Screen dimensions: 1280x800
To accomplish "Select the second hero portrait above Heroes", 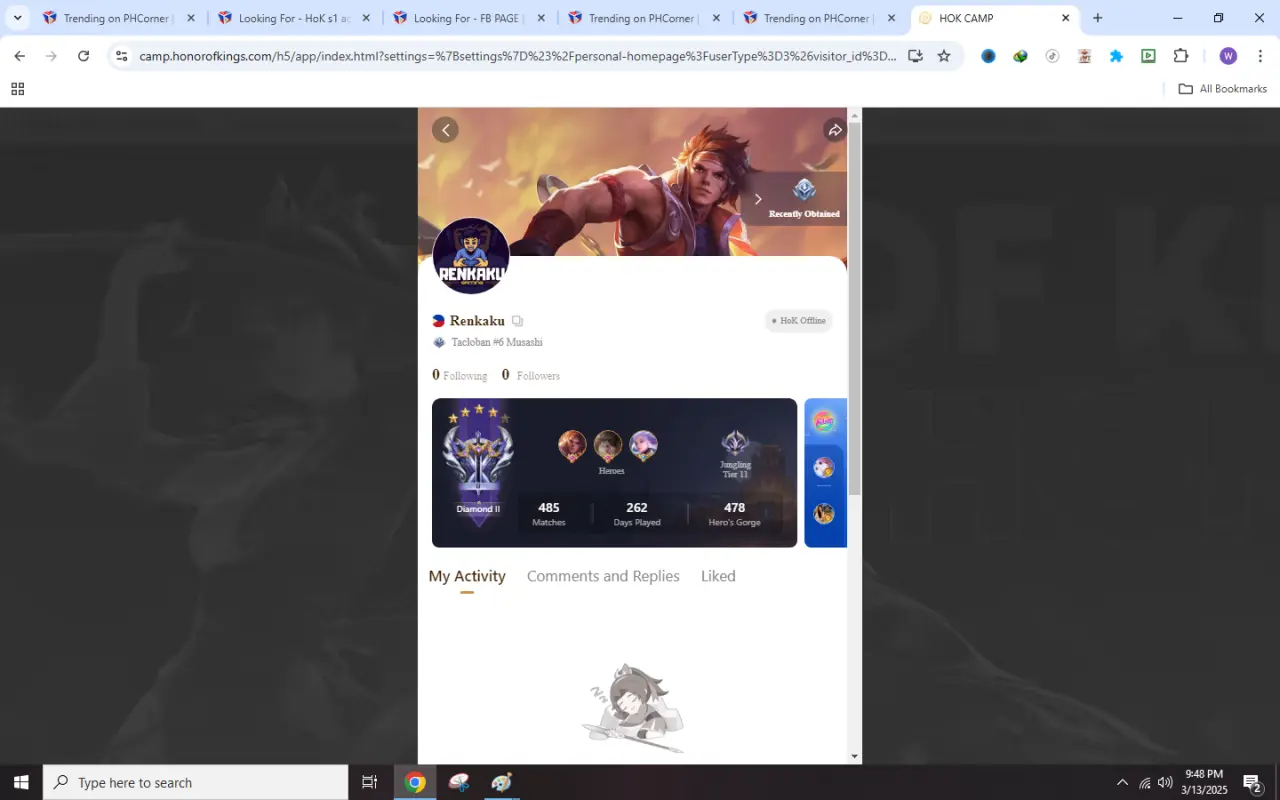I will [x=608, y=445].
